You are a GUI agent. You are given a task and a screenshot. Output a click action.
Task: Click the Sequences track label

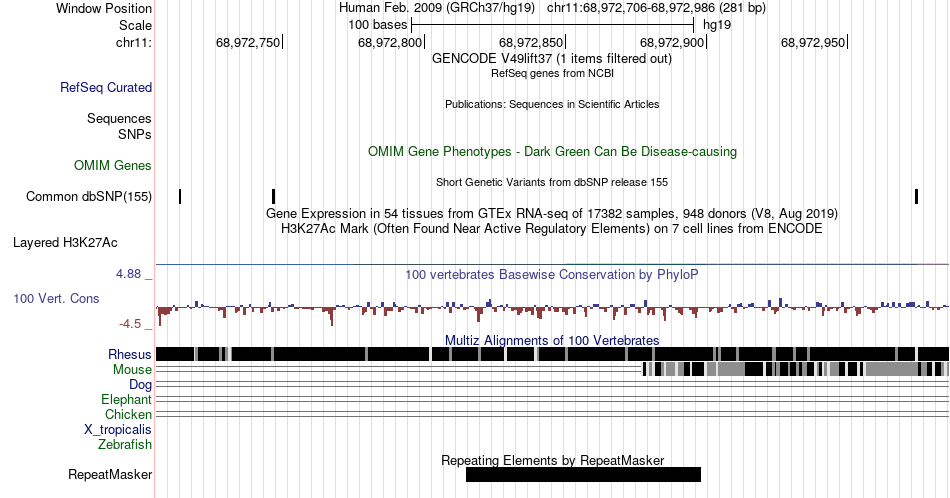[x=119, y=118]
